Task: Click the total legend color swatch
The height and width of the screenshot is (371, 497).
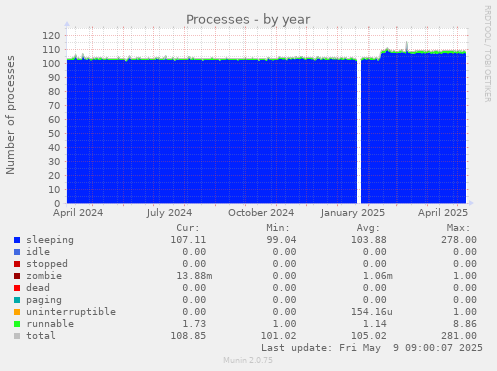Action: (17, 336)
